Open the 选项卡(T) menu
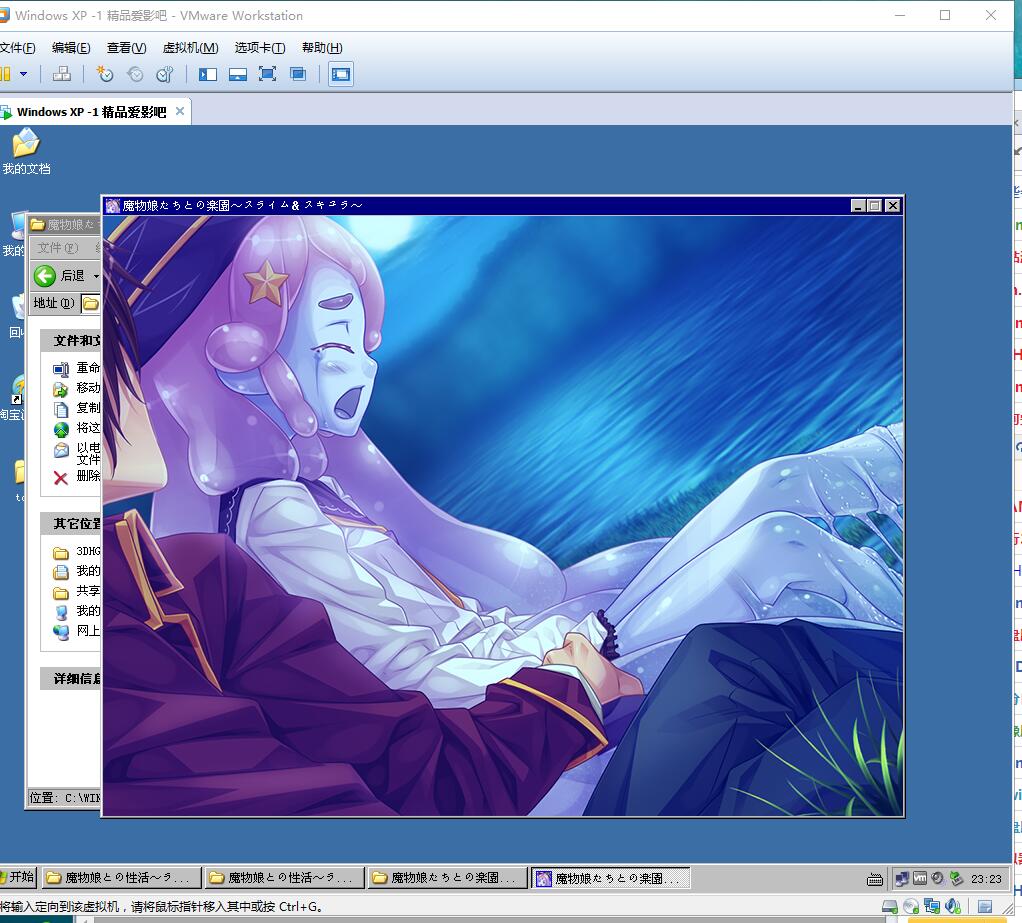The height and width of the screenshot is (923, 1022). coord(260,48)
